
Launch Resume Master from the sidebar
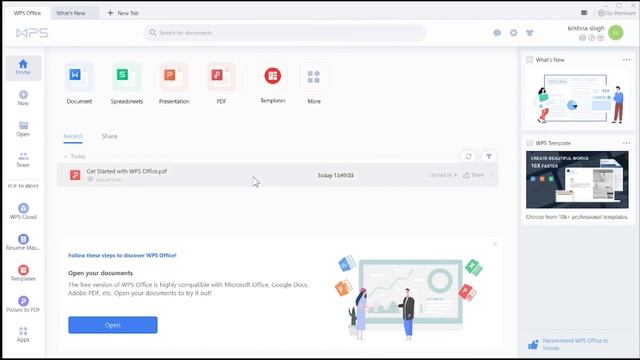[23, 242]
